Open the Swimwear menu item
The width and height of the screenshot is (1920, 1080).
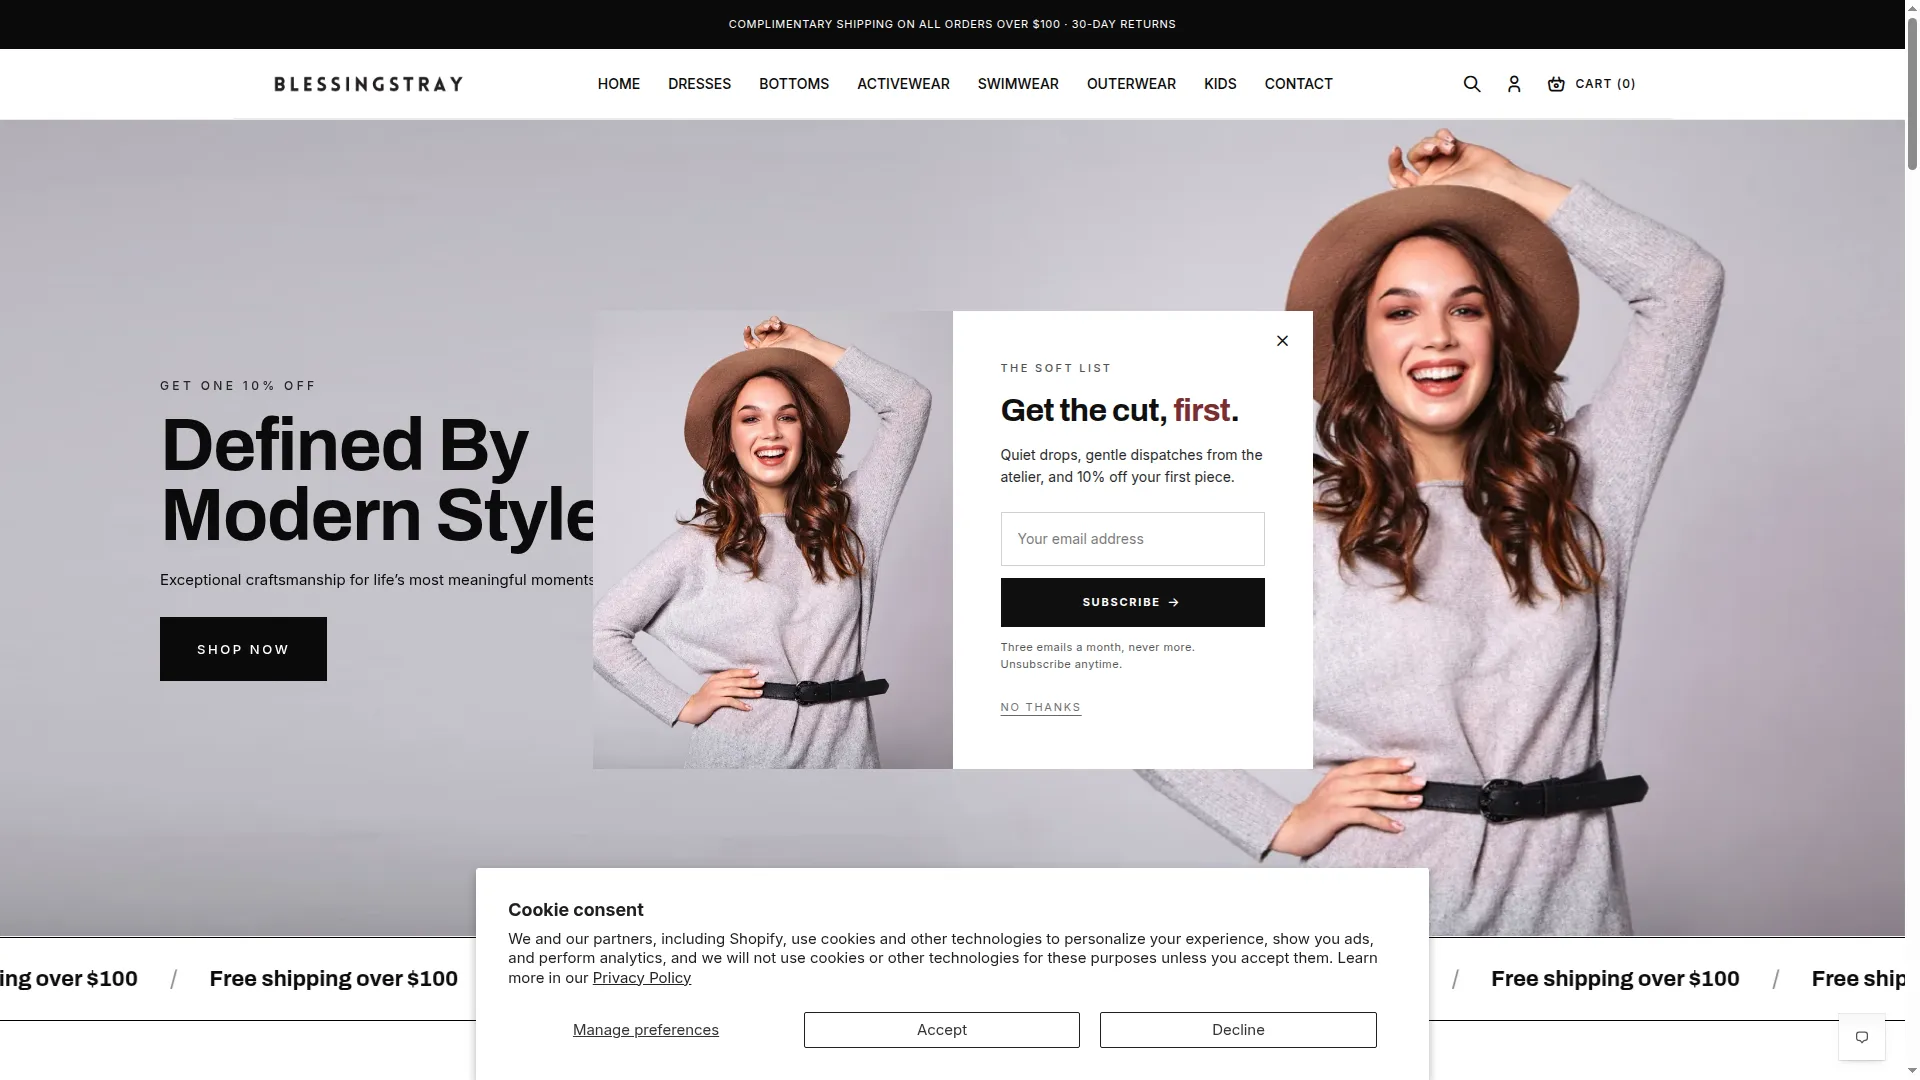(1018, 84)
